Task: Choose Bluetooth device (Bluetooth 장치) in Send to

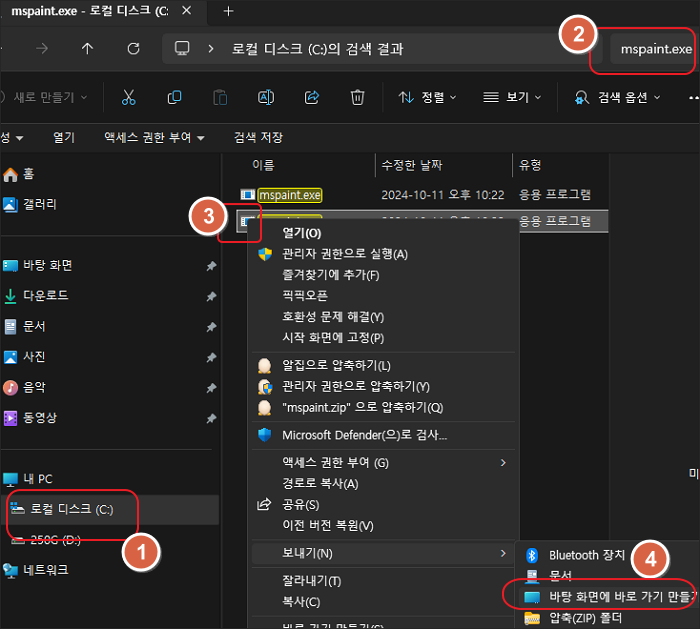Action: point(587,555)
